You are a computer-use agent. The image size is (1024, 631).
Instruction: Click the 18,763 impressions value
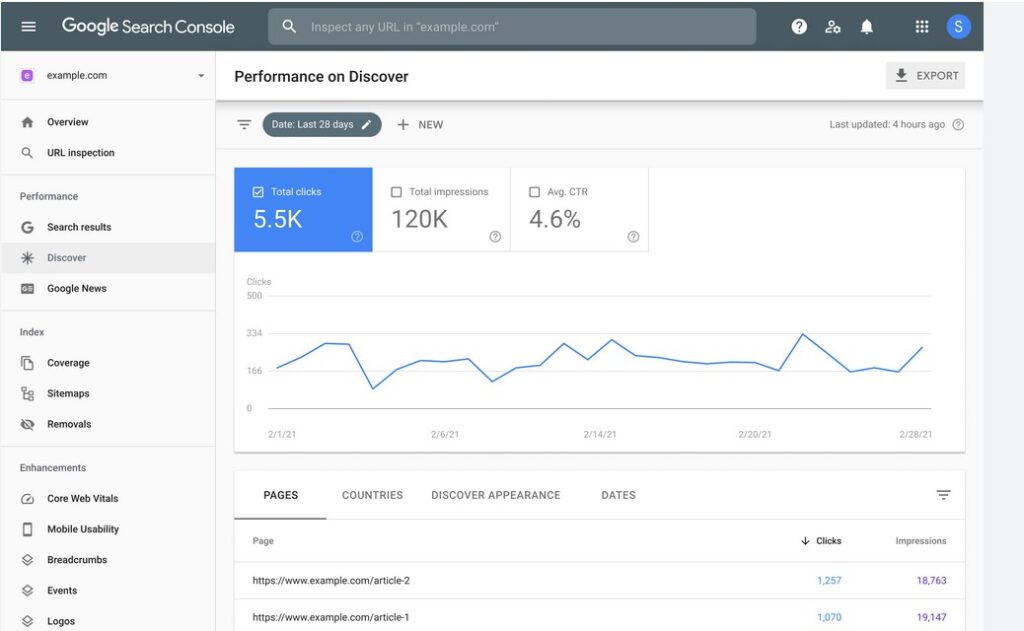coord(931,581)
